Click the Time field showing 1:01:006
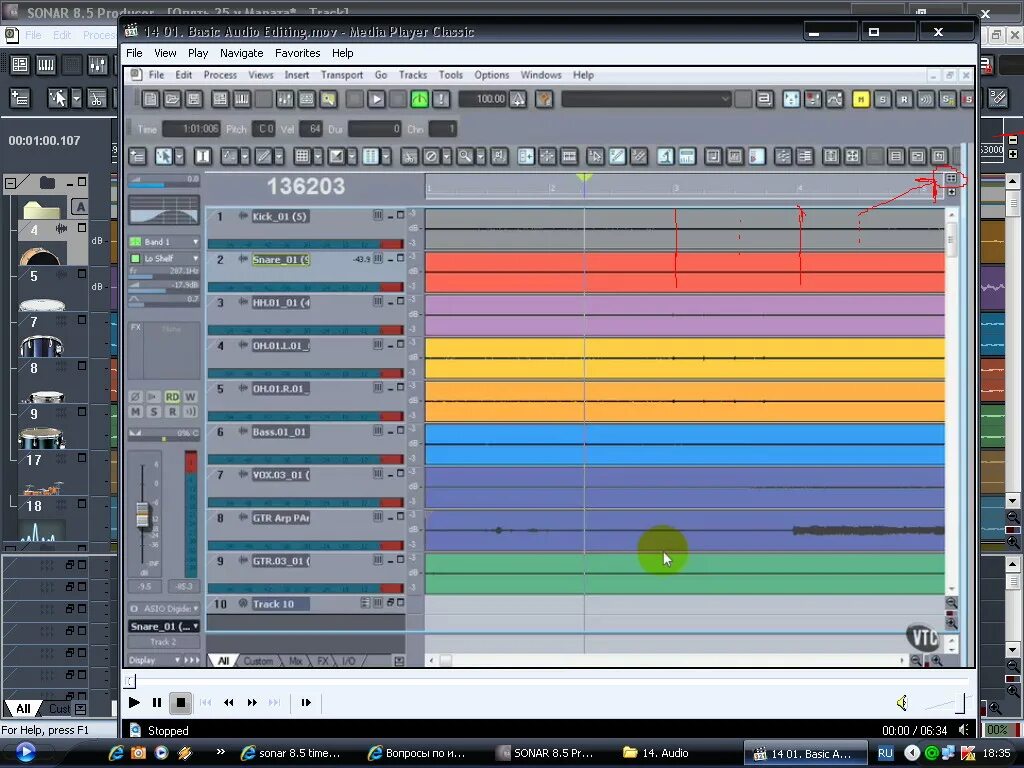Screen dimensions: 1024x768 191,129
